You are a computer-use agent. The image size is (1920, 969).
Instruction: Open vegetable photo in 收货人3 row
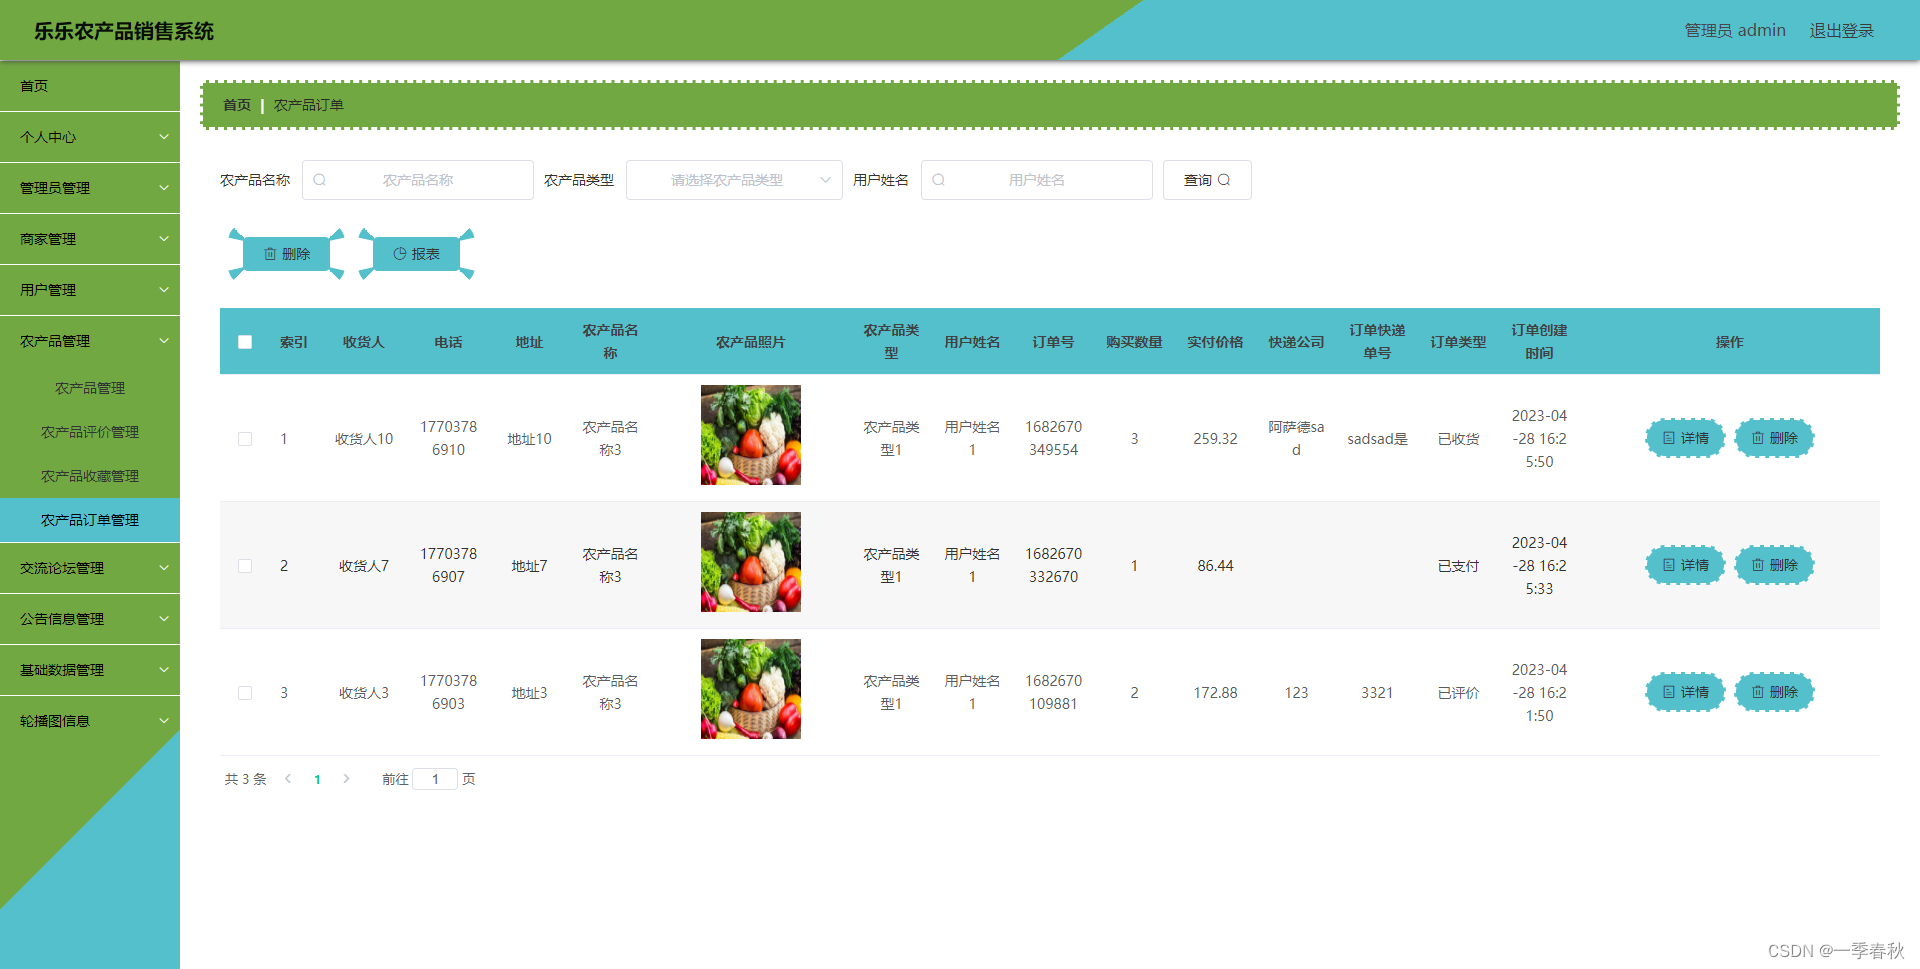[x=751, y=689]
